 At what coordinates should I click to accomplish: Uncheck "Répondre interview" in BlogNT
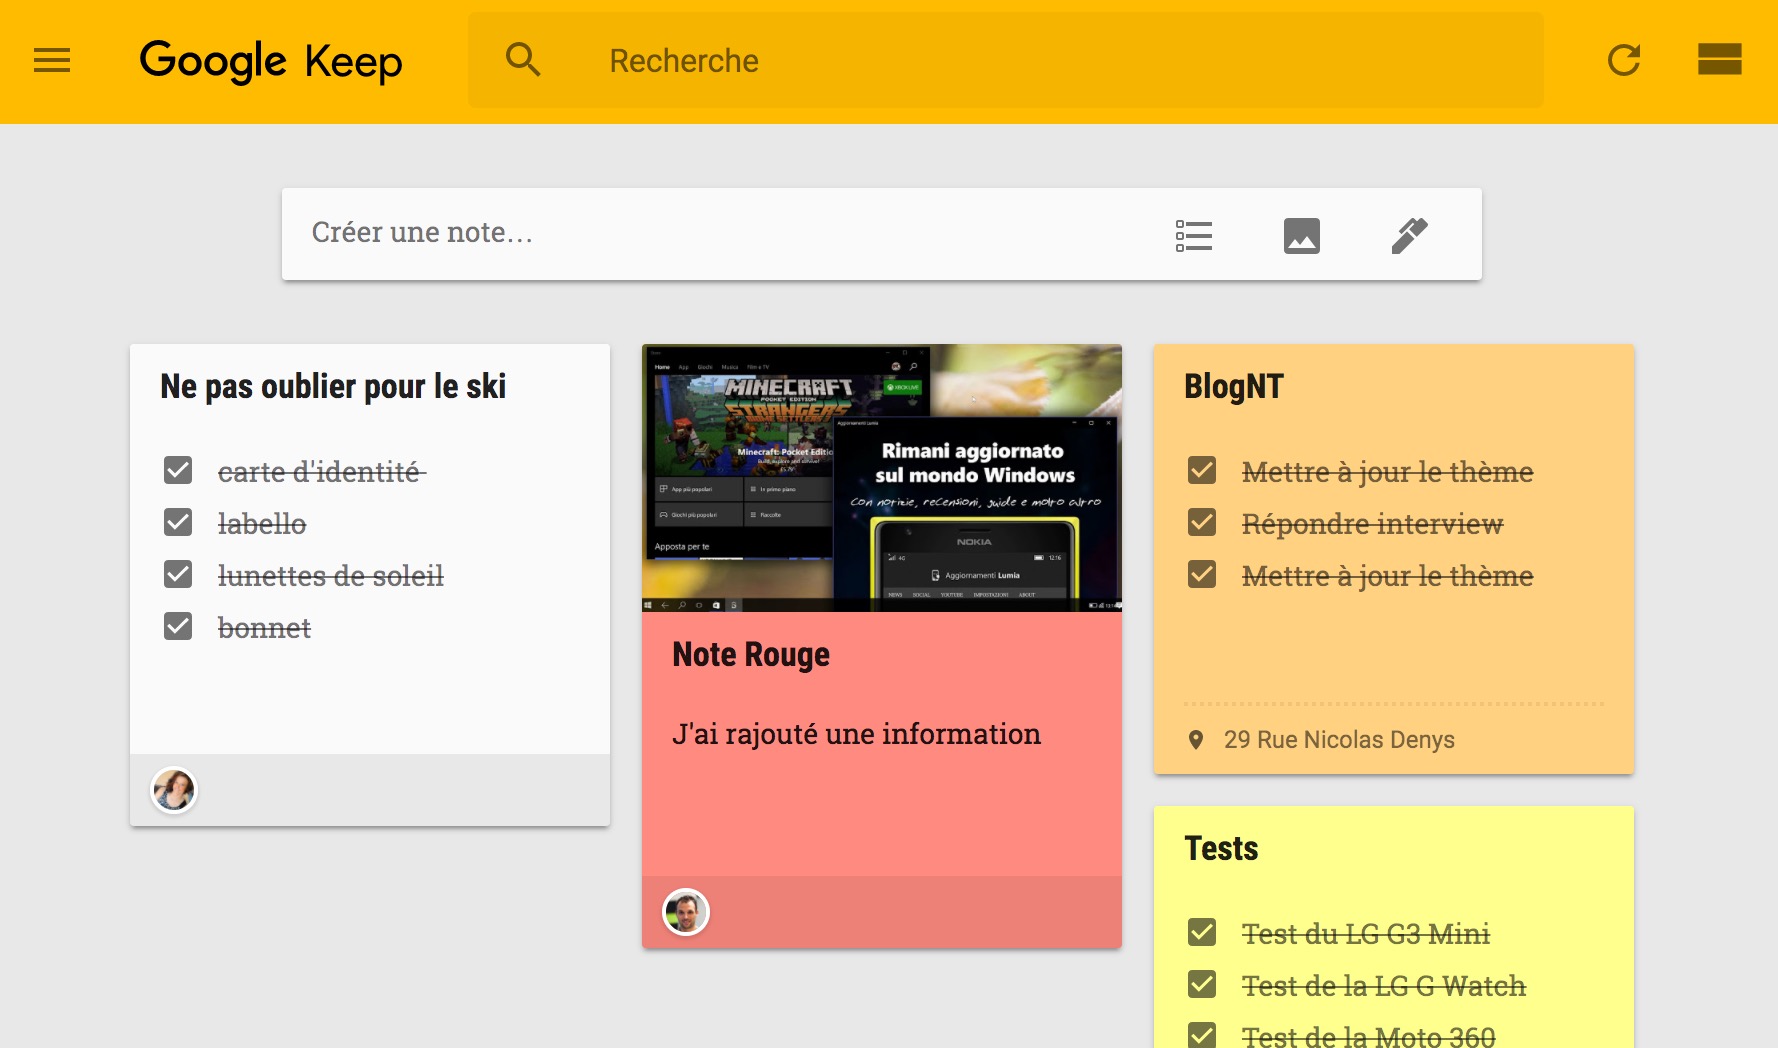point(1202,522)
